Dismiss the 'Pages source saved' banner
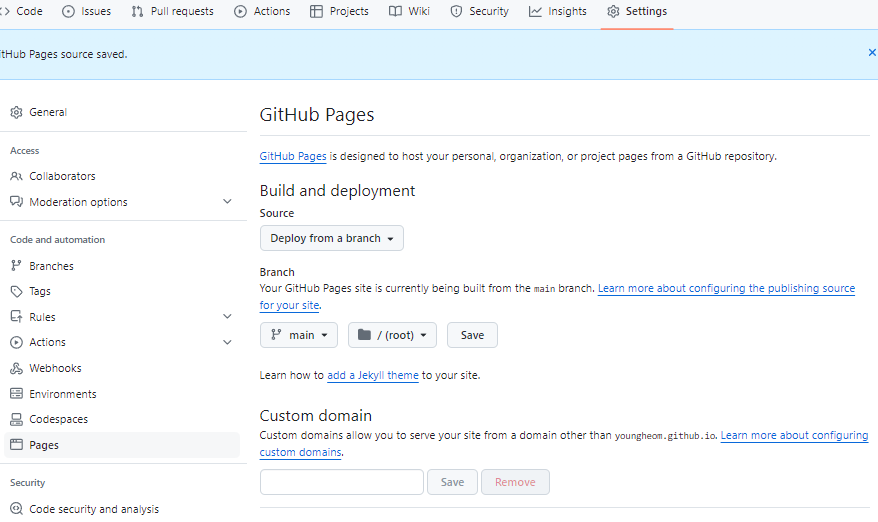878x522 pixels. [872, 53]
